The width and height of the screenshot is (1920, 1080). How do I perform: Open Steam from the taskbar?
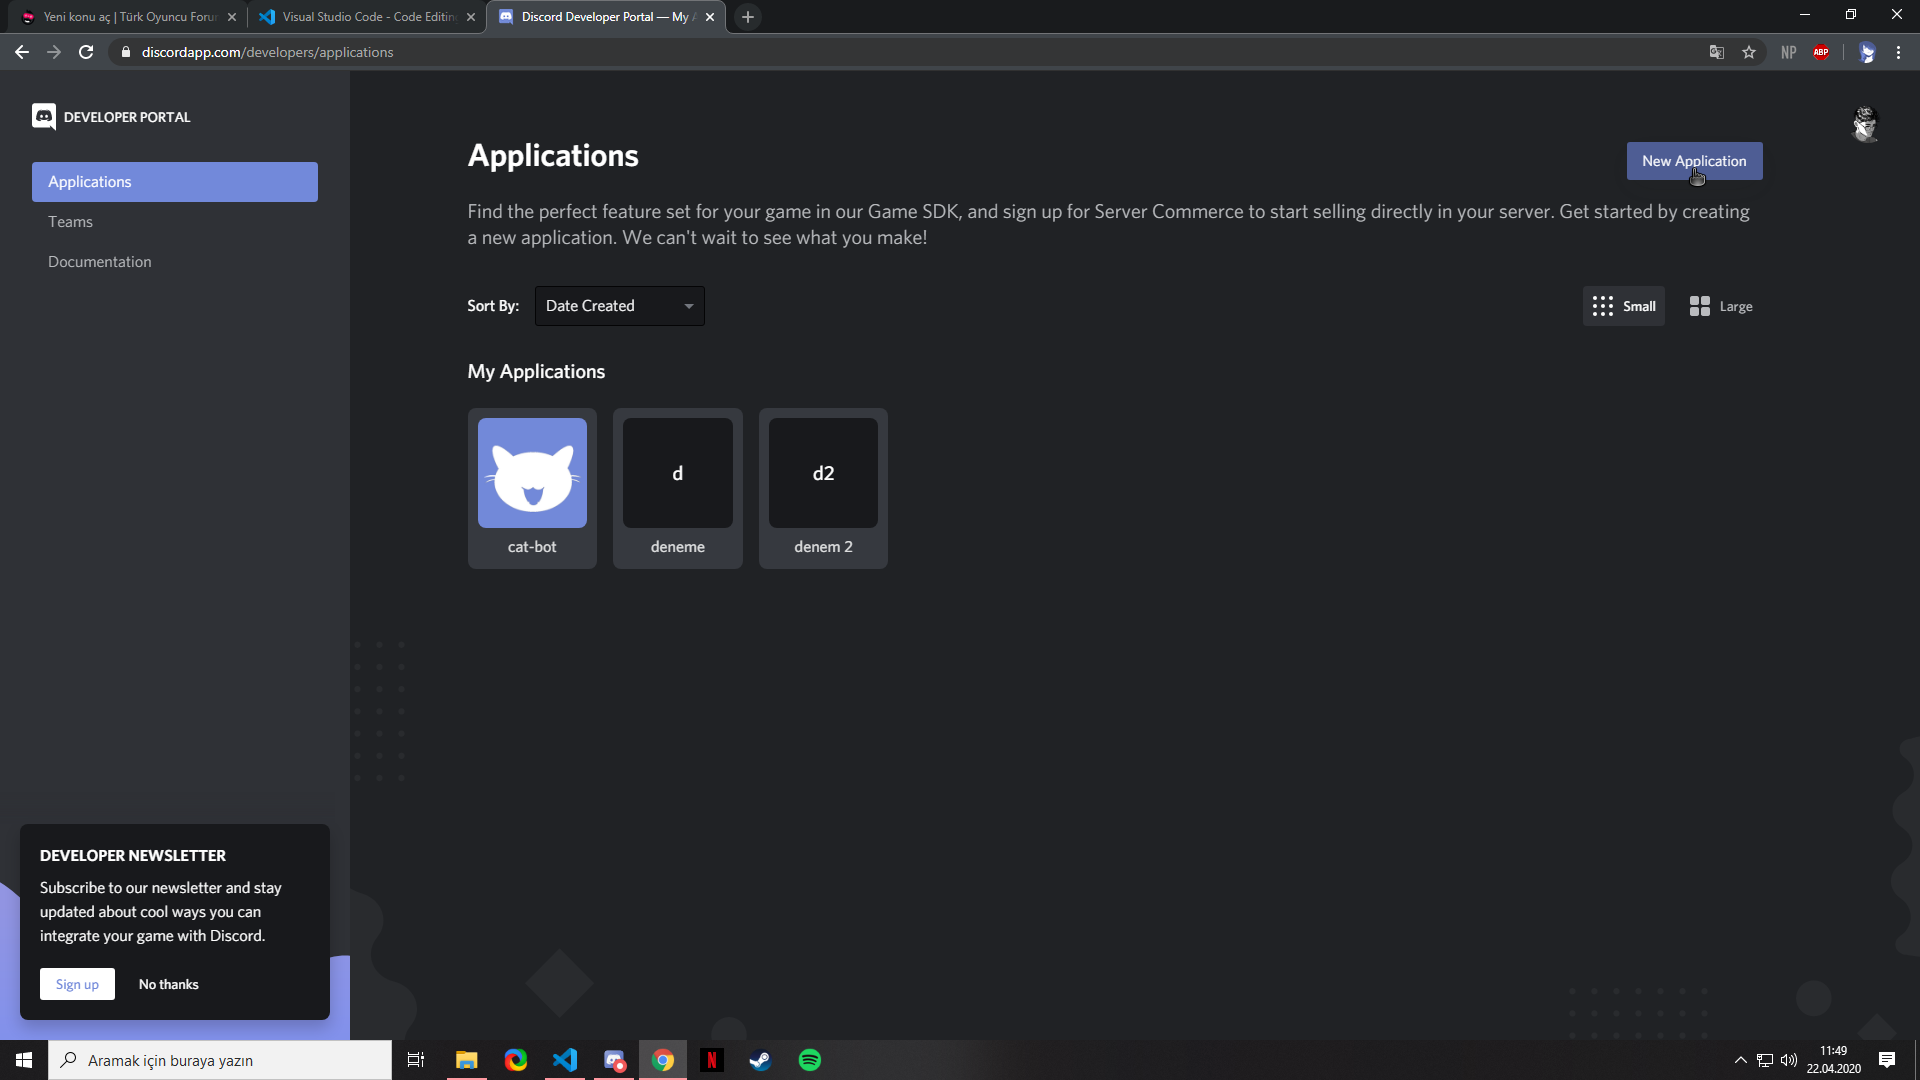761,1060
